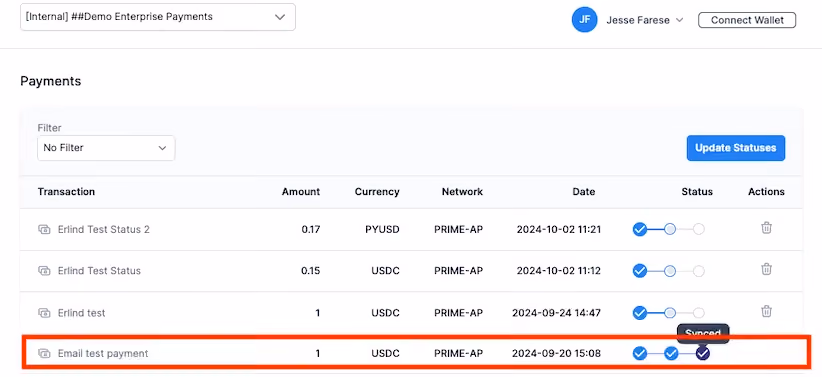Click the Payments heading

point(50,81)
